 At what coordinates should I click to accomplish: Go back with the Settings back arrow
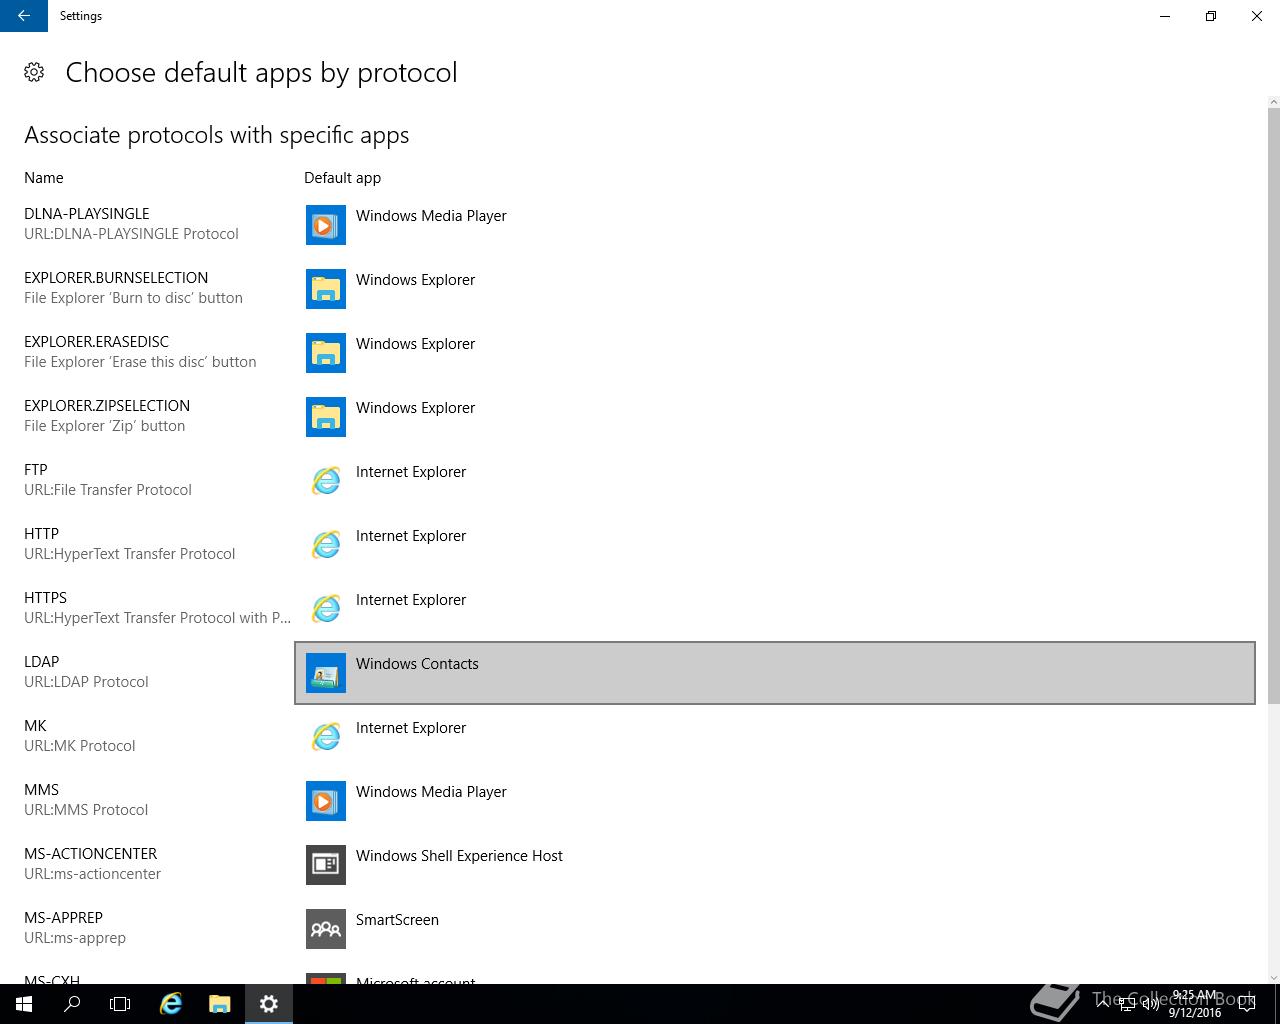24,16
